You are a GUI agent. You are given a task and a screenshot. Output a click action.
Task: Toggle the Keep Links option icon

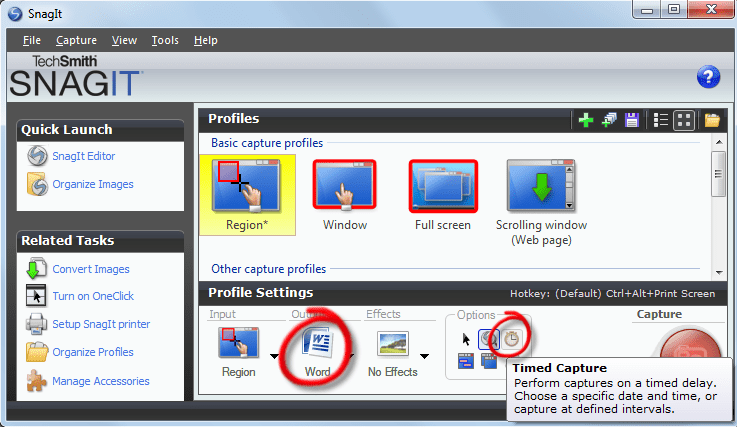[x=466, y=361]
